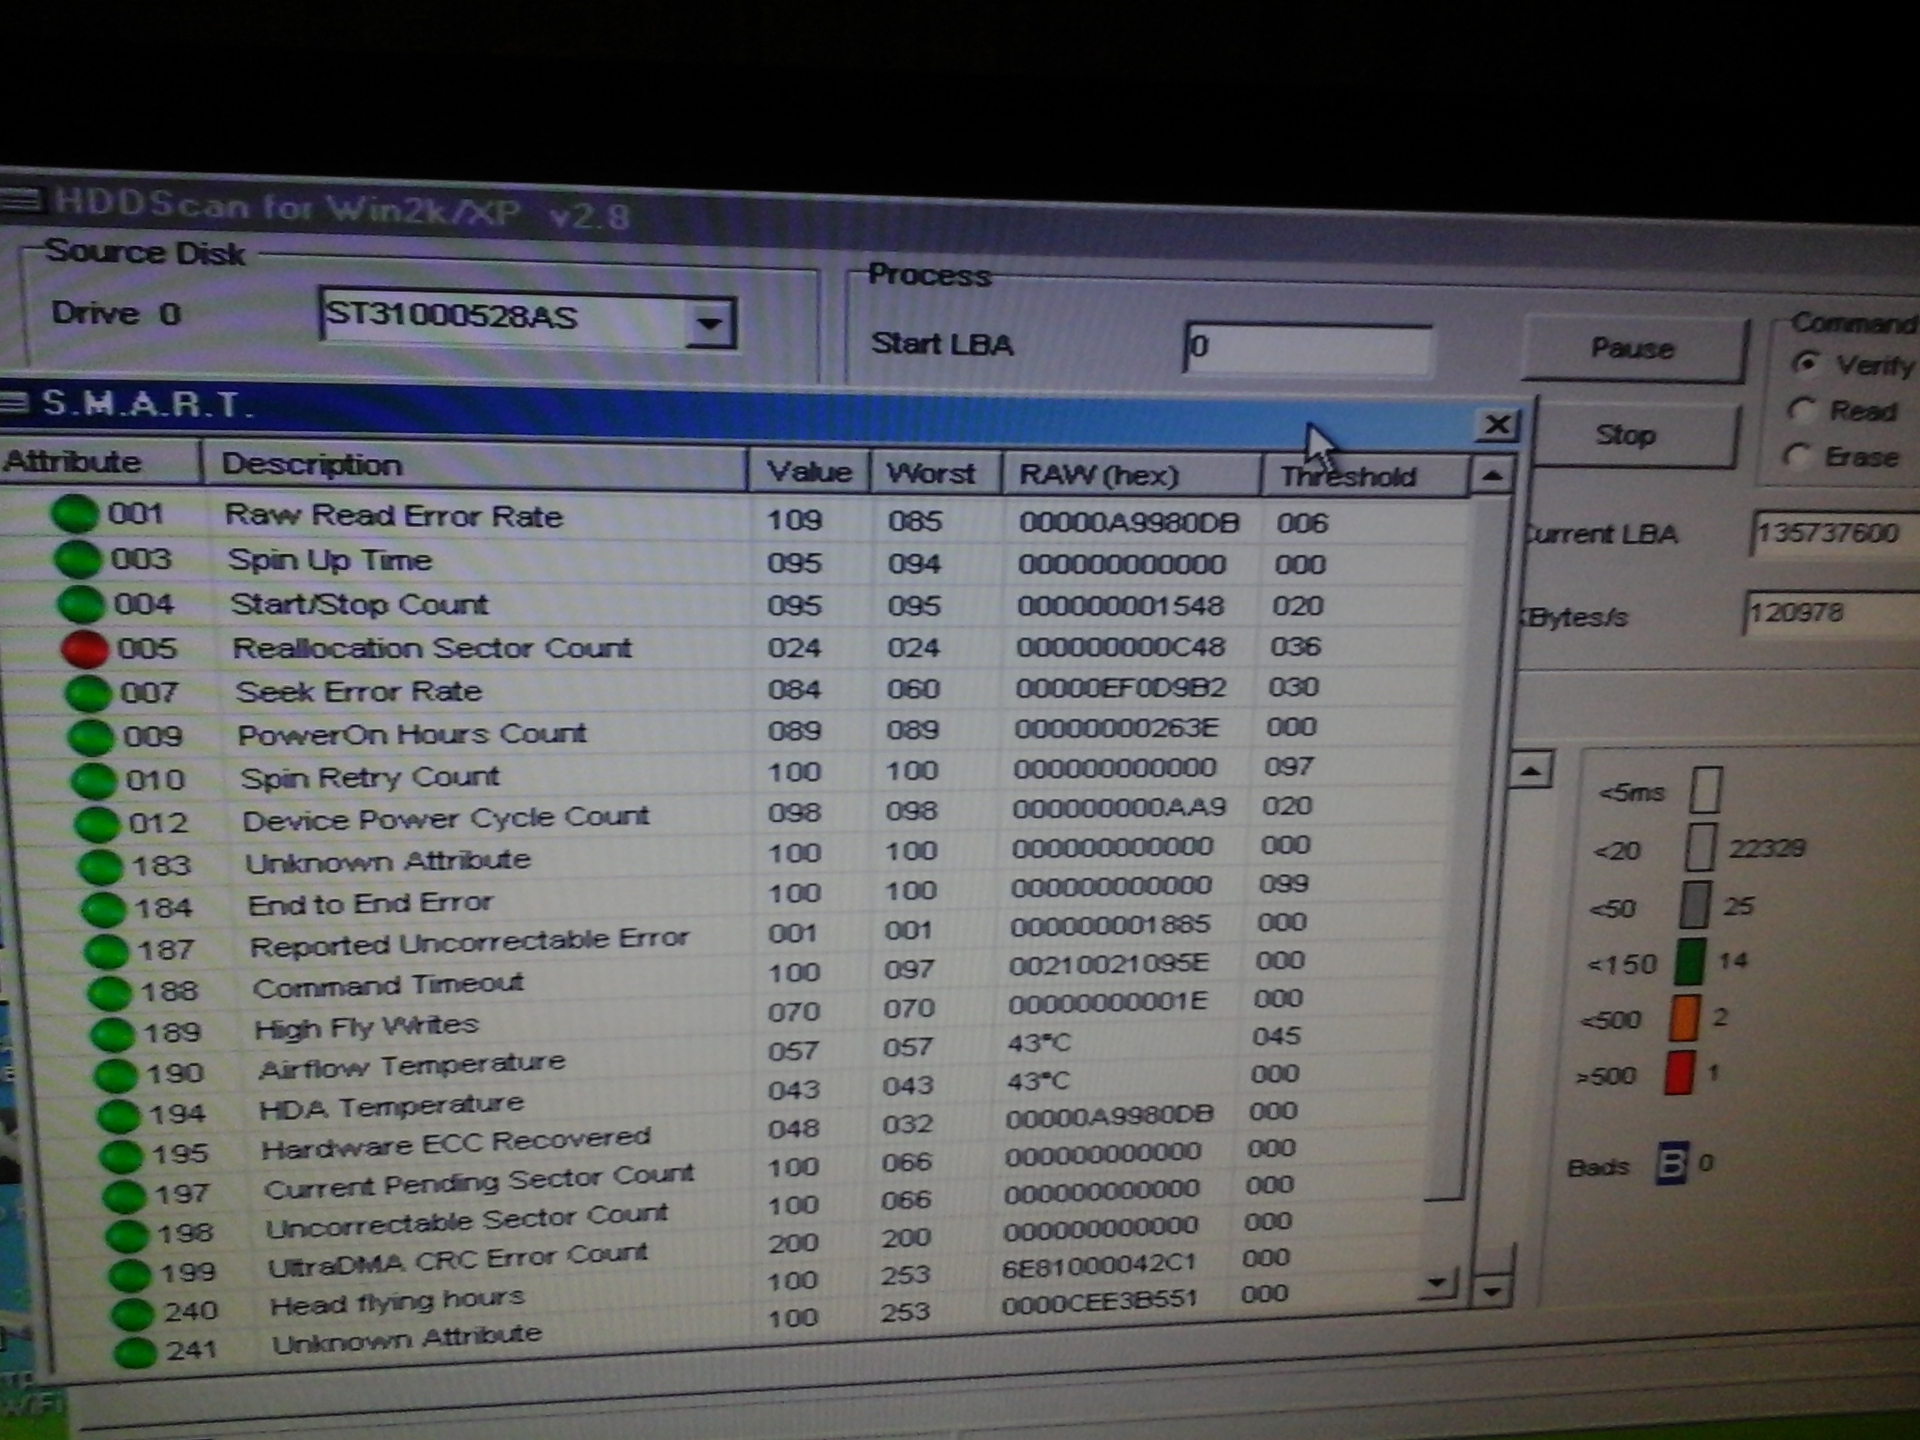Click the <50 gray color swatch
The width and height of the screenshot is (1920, 1440).
click(x=1695, y=904)
